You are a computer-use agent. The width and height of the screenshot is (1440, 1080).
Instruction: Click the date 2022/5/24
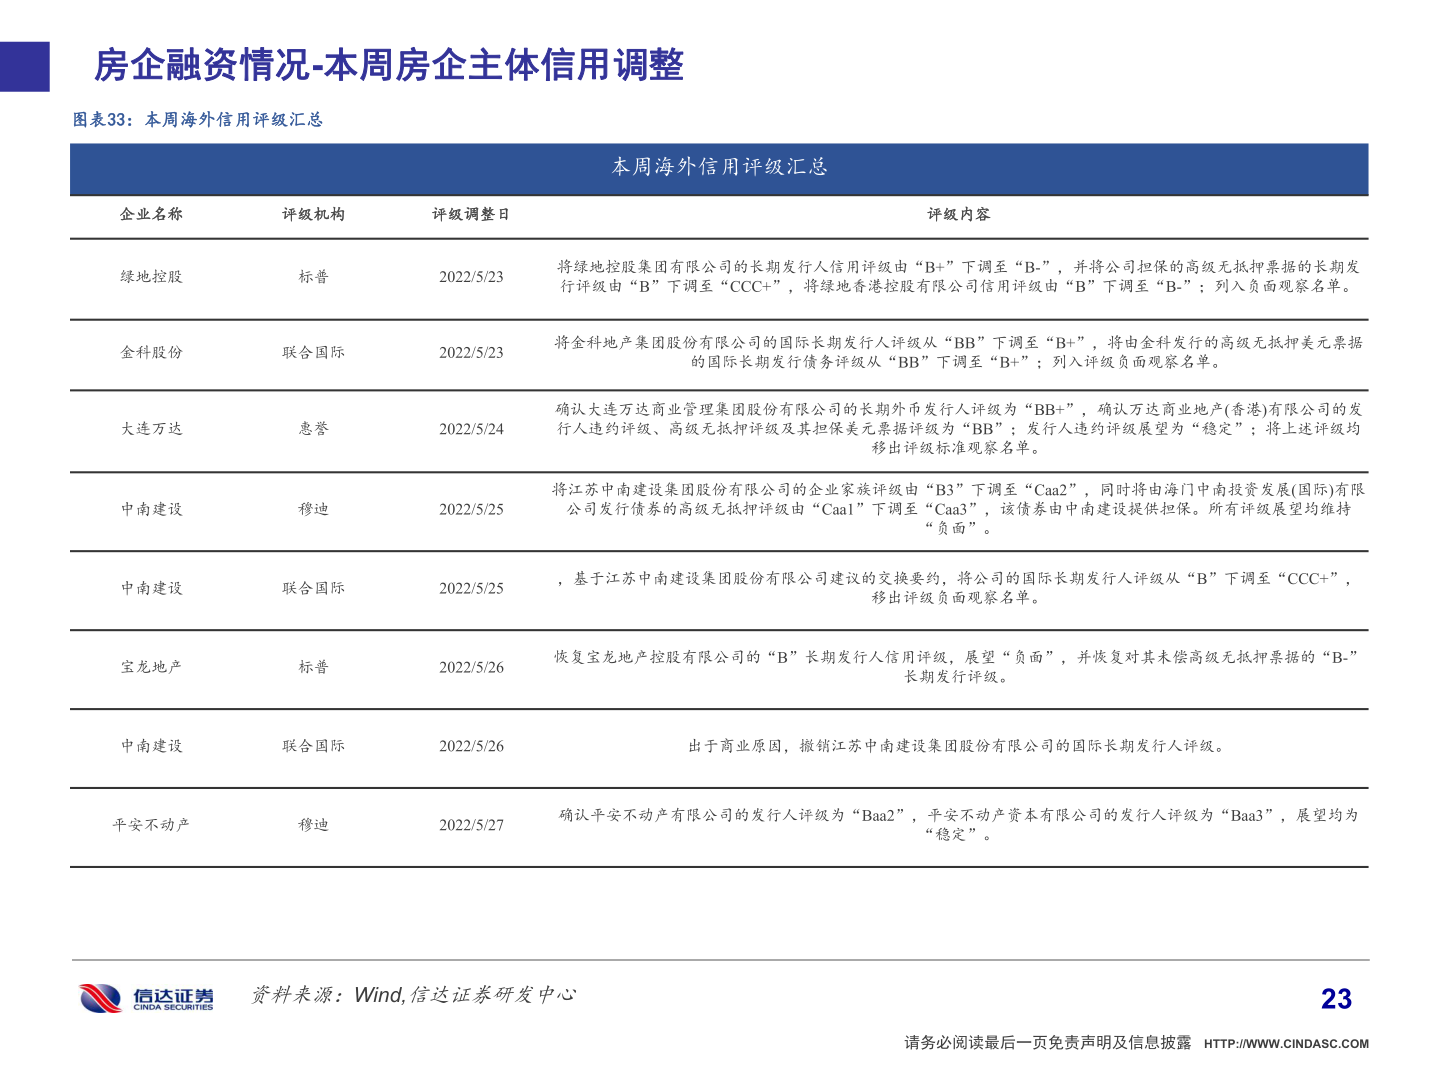pos(471,429)
